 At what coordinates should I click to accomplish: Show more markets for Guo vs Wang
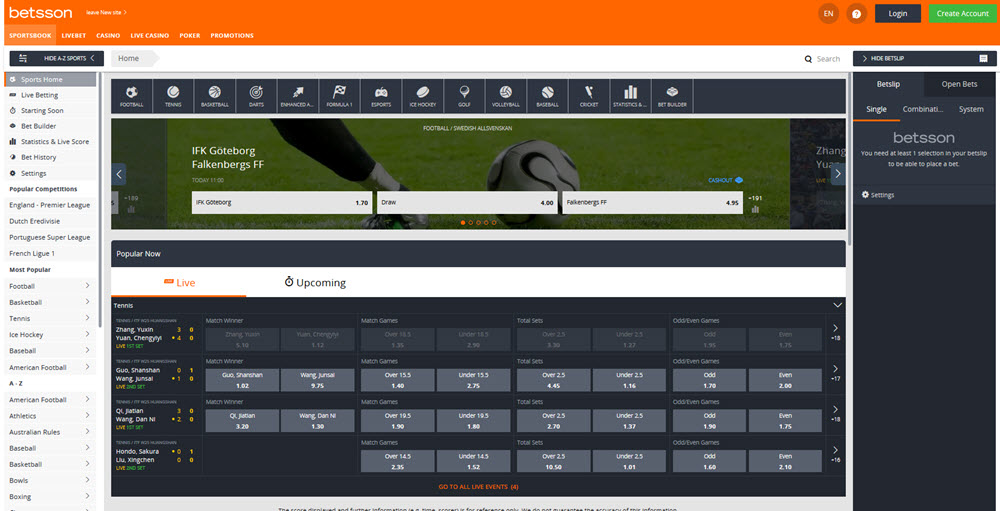(x=835, y=373)
